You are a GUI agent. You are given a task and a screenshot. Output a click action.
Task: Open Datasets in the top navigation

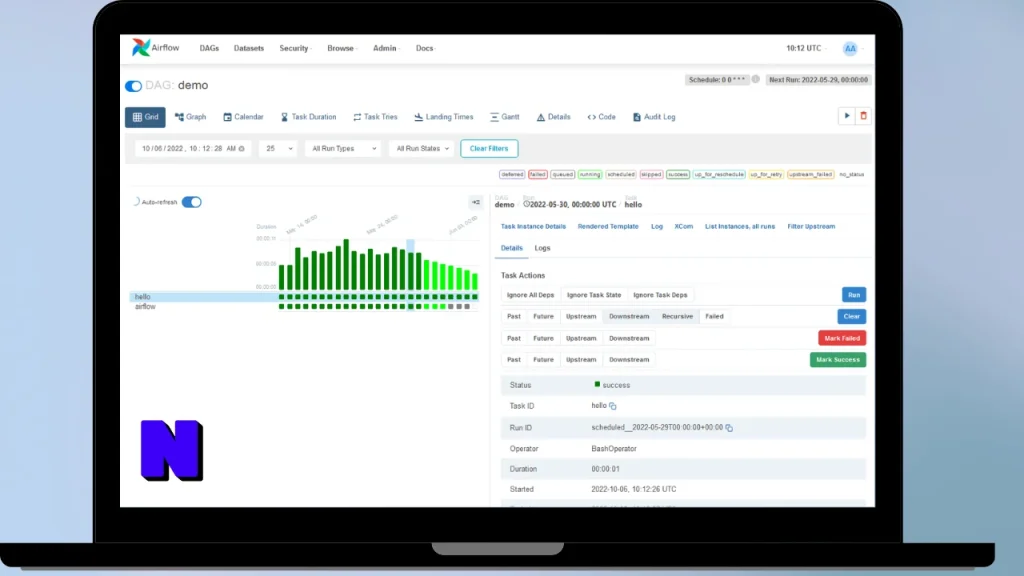click(x=249, y=48)
